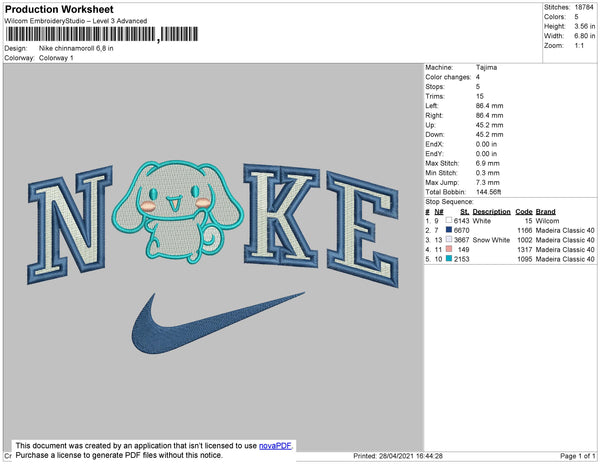Image resolution: width=600 pixels, height=464 pixels.
Task: Click thread code 1095
Action: (x=525, y=259)
